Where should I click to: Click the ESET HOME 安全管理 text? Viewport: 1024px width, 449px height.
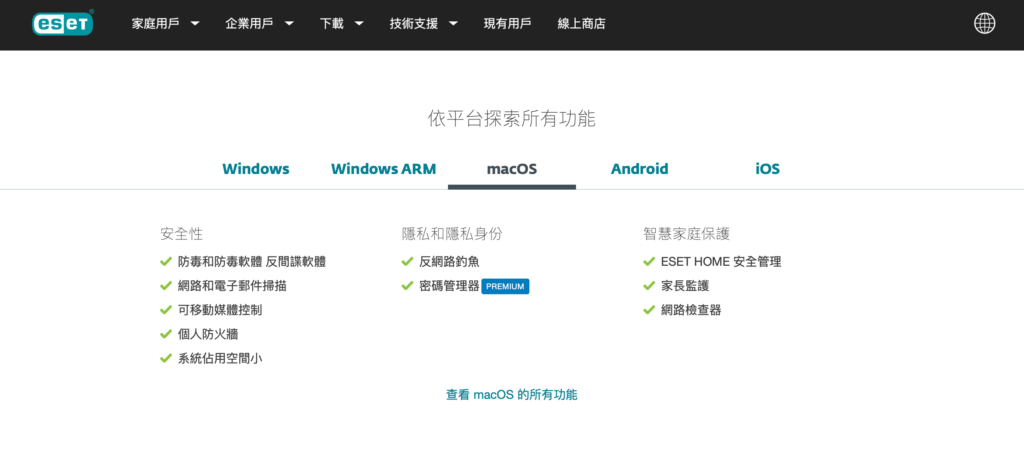pos(721,262)
